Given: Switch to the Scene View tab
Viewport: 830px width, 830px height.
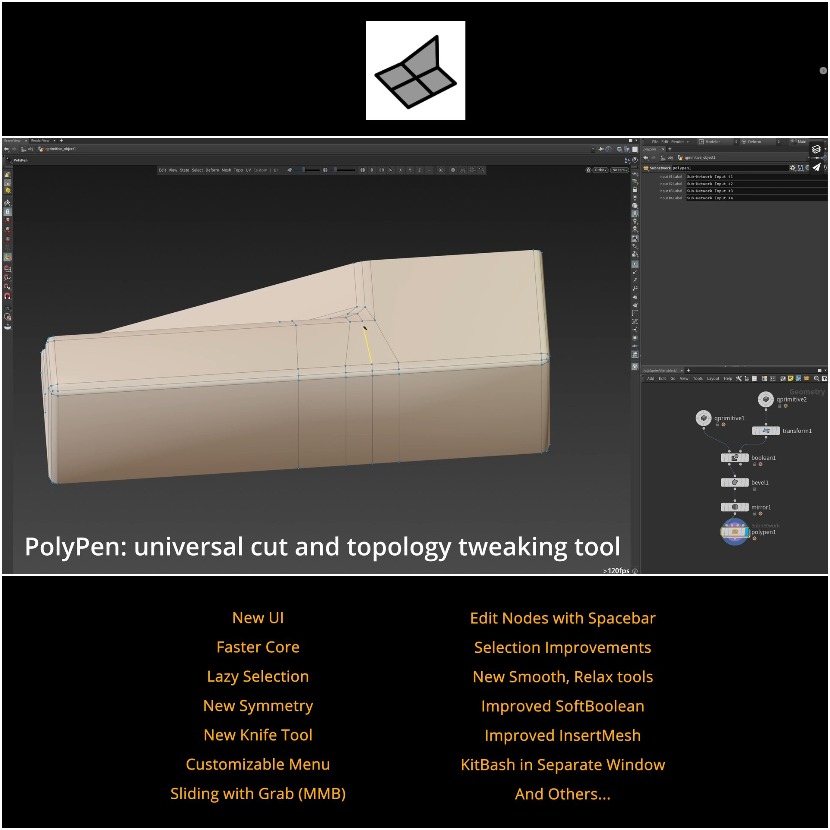Looking at the screenshot, I should click(x=12, y=141).
